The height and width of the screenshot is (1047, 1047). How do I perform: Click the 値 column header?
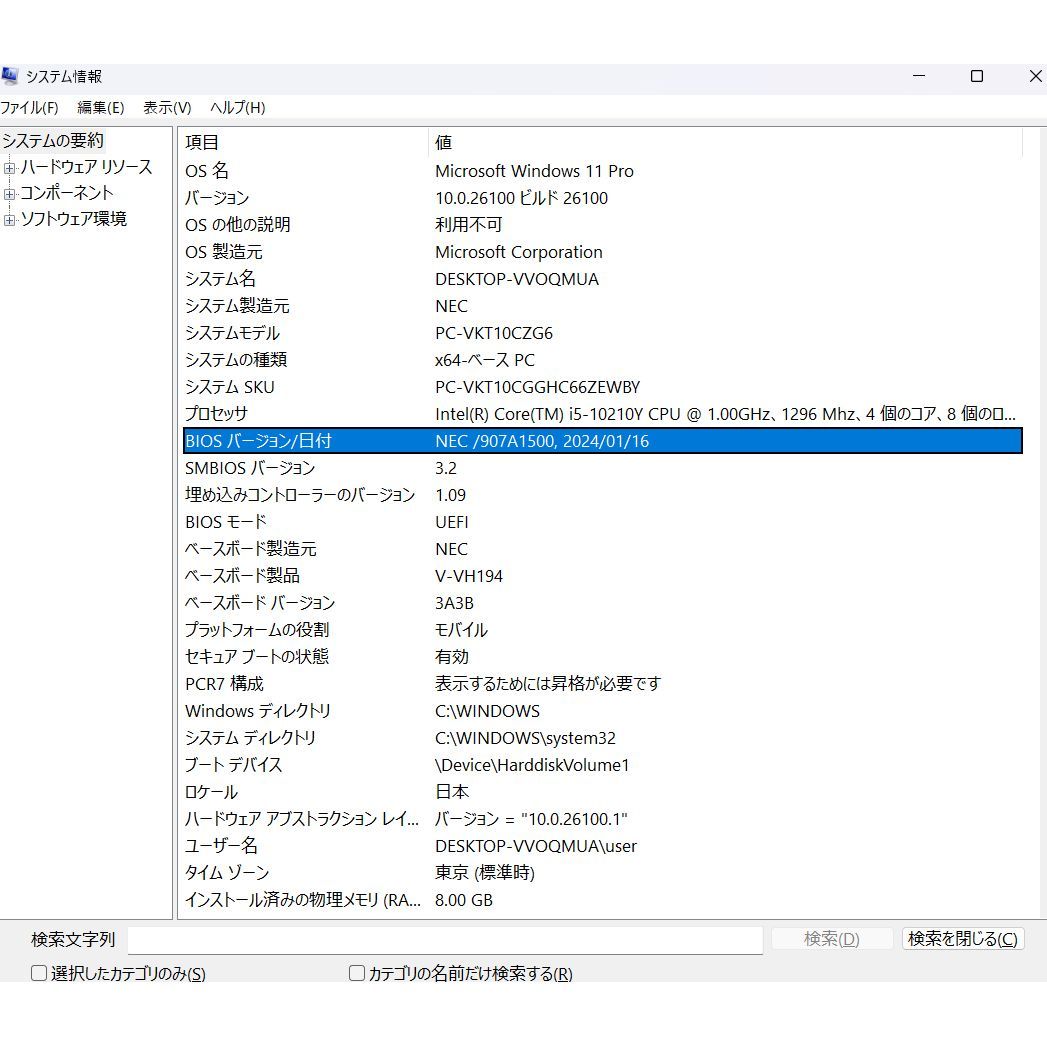point(726,142)
